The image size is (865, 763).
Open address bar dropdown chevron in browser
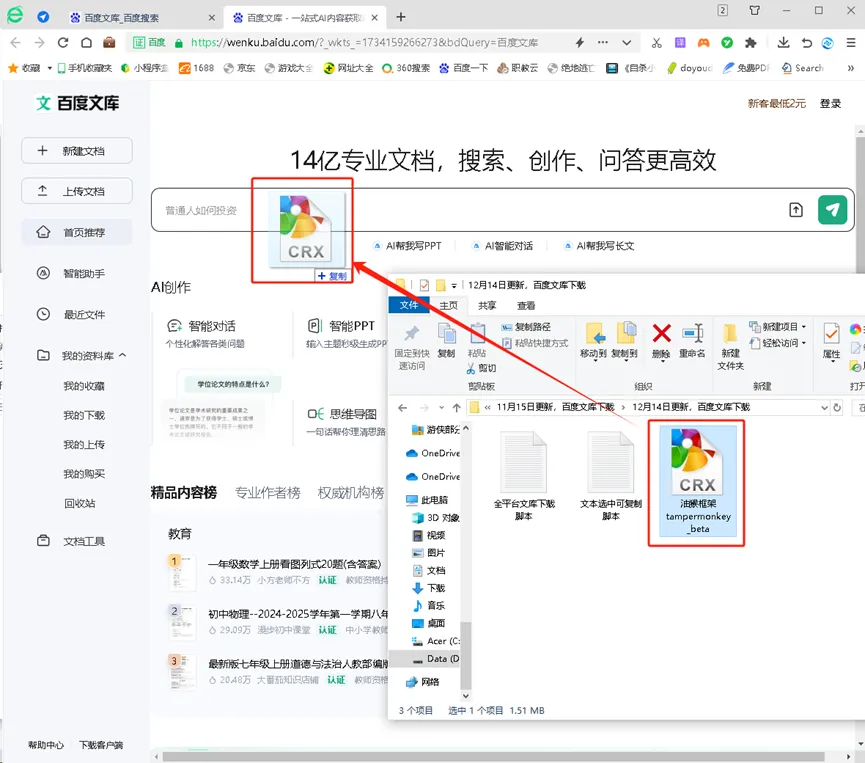point(626,42)
